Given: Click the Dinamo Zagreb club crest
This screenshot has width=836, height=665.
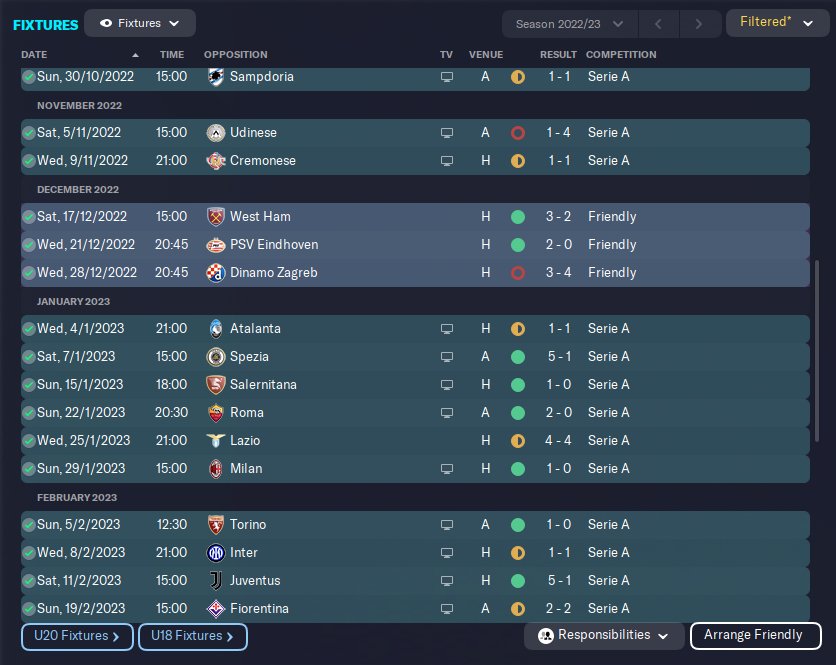Looking at the screenshot, I should [x=215, y=272].
